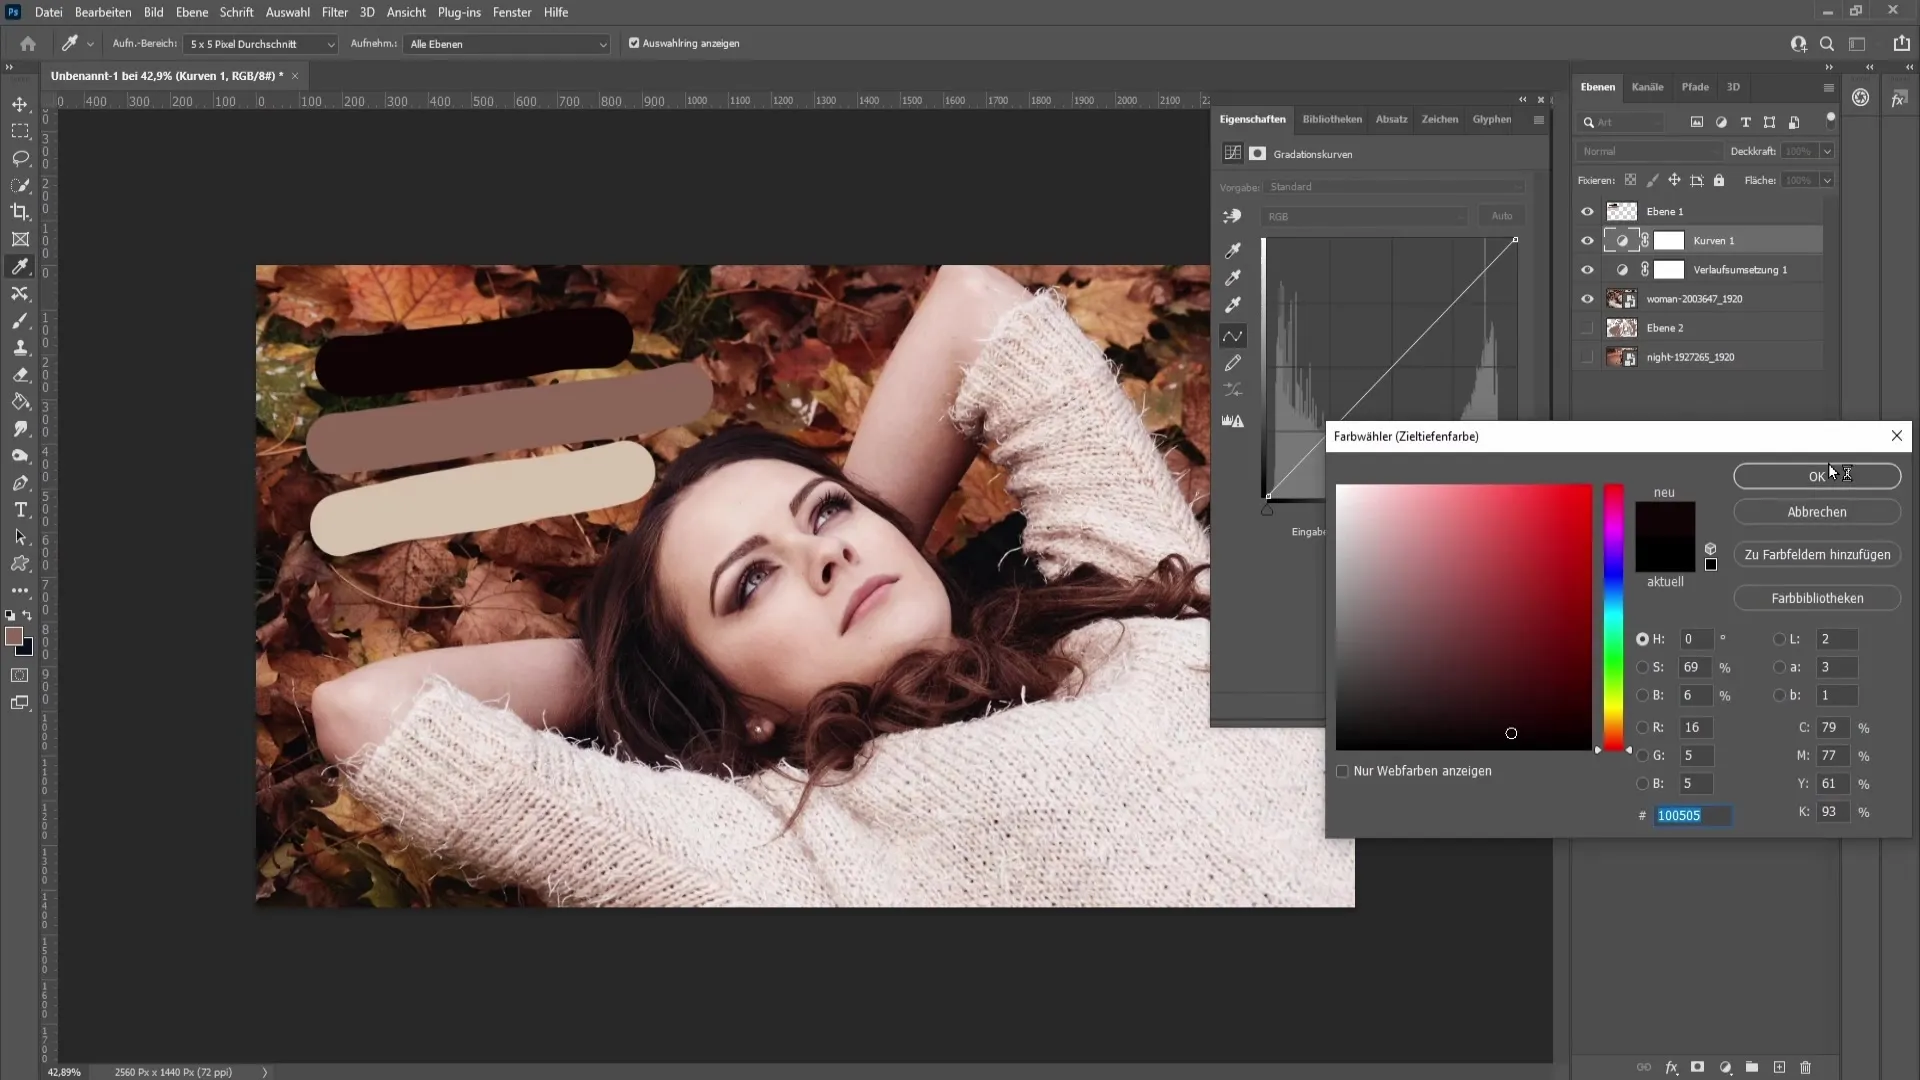Select the Rectangular Marquee tool
Viewport: 1920px width, 1080px height.
20,131
